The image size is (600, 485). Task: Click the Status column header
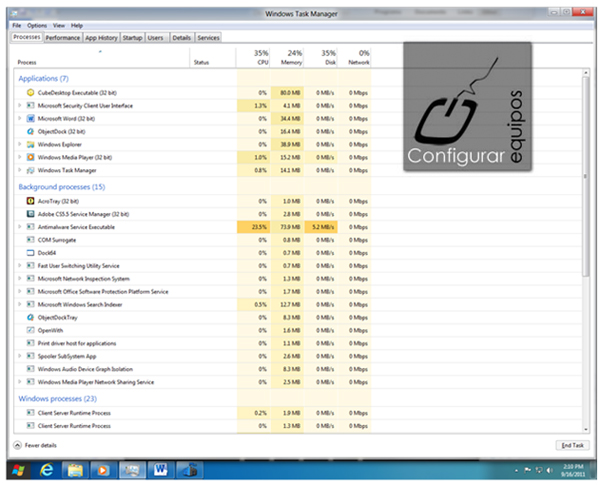tap(213, 57)
